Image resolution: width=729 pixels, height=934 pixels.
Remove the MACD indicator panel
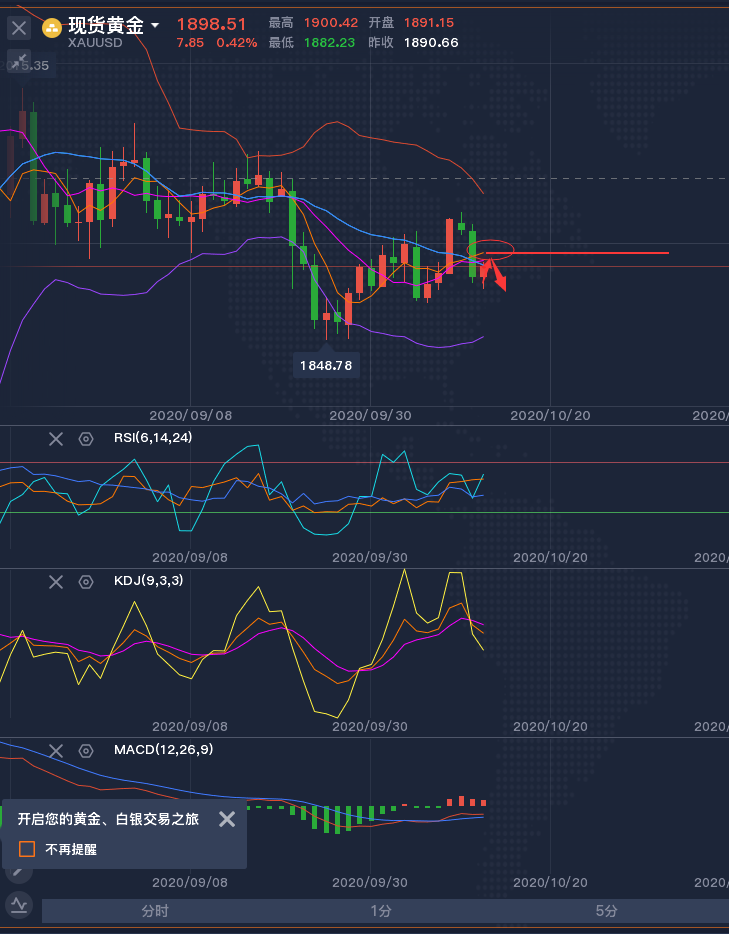(56, 750)
